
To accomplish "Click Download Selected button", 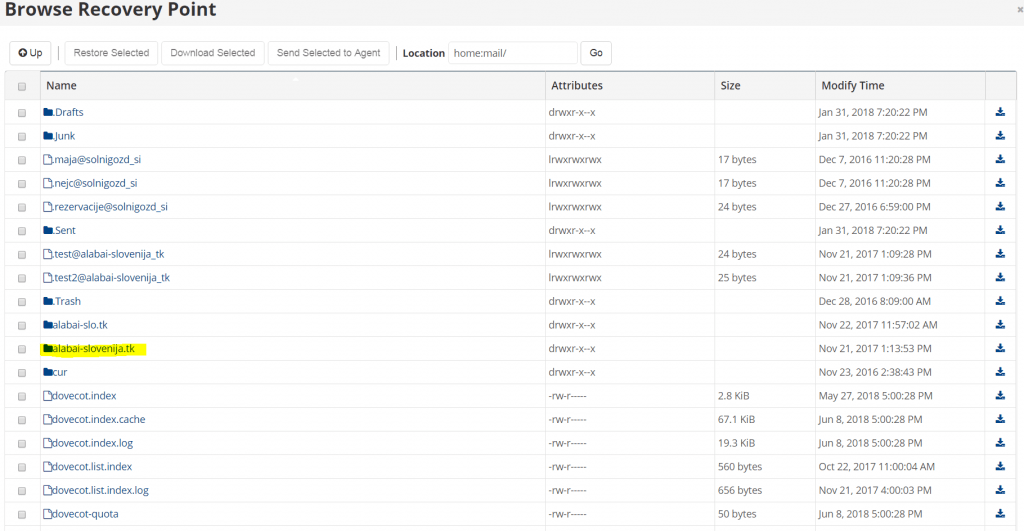I will [x=213, y=53].
